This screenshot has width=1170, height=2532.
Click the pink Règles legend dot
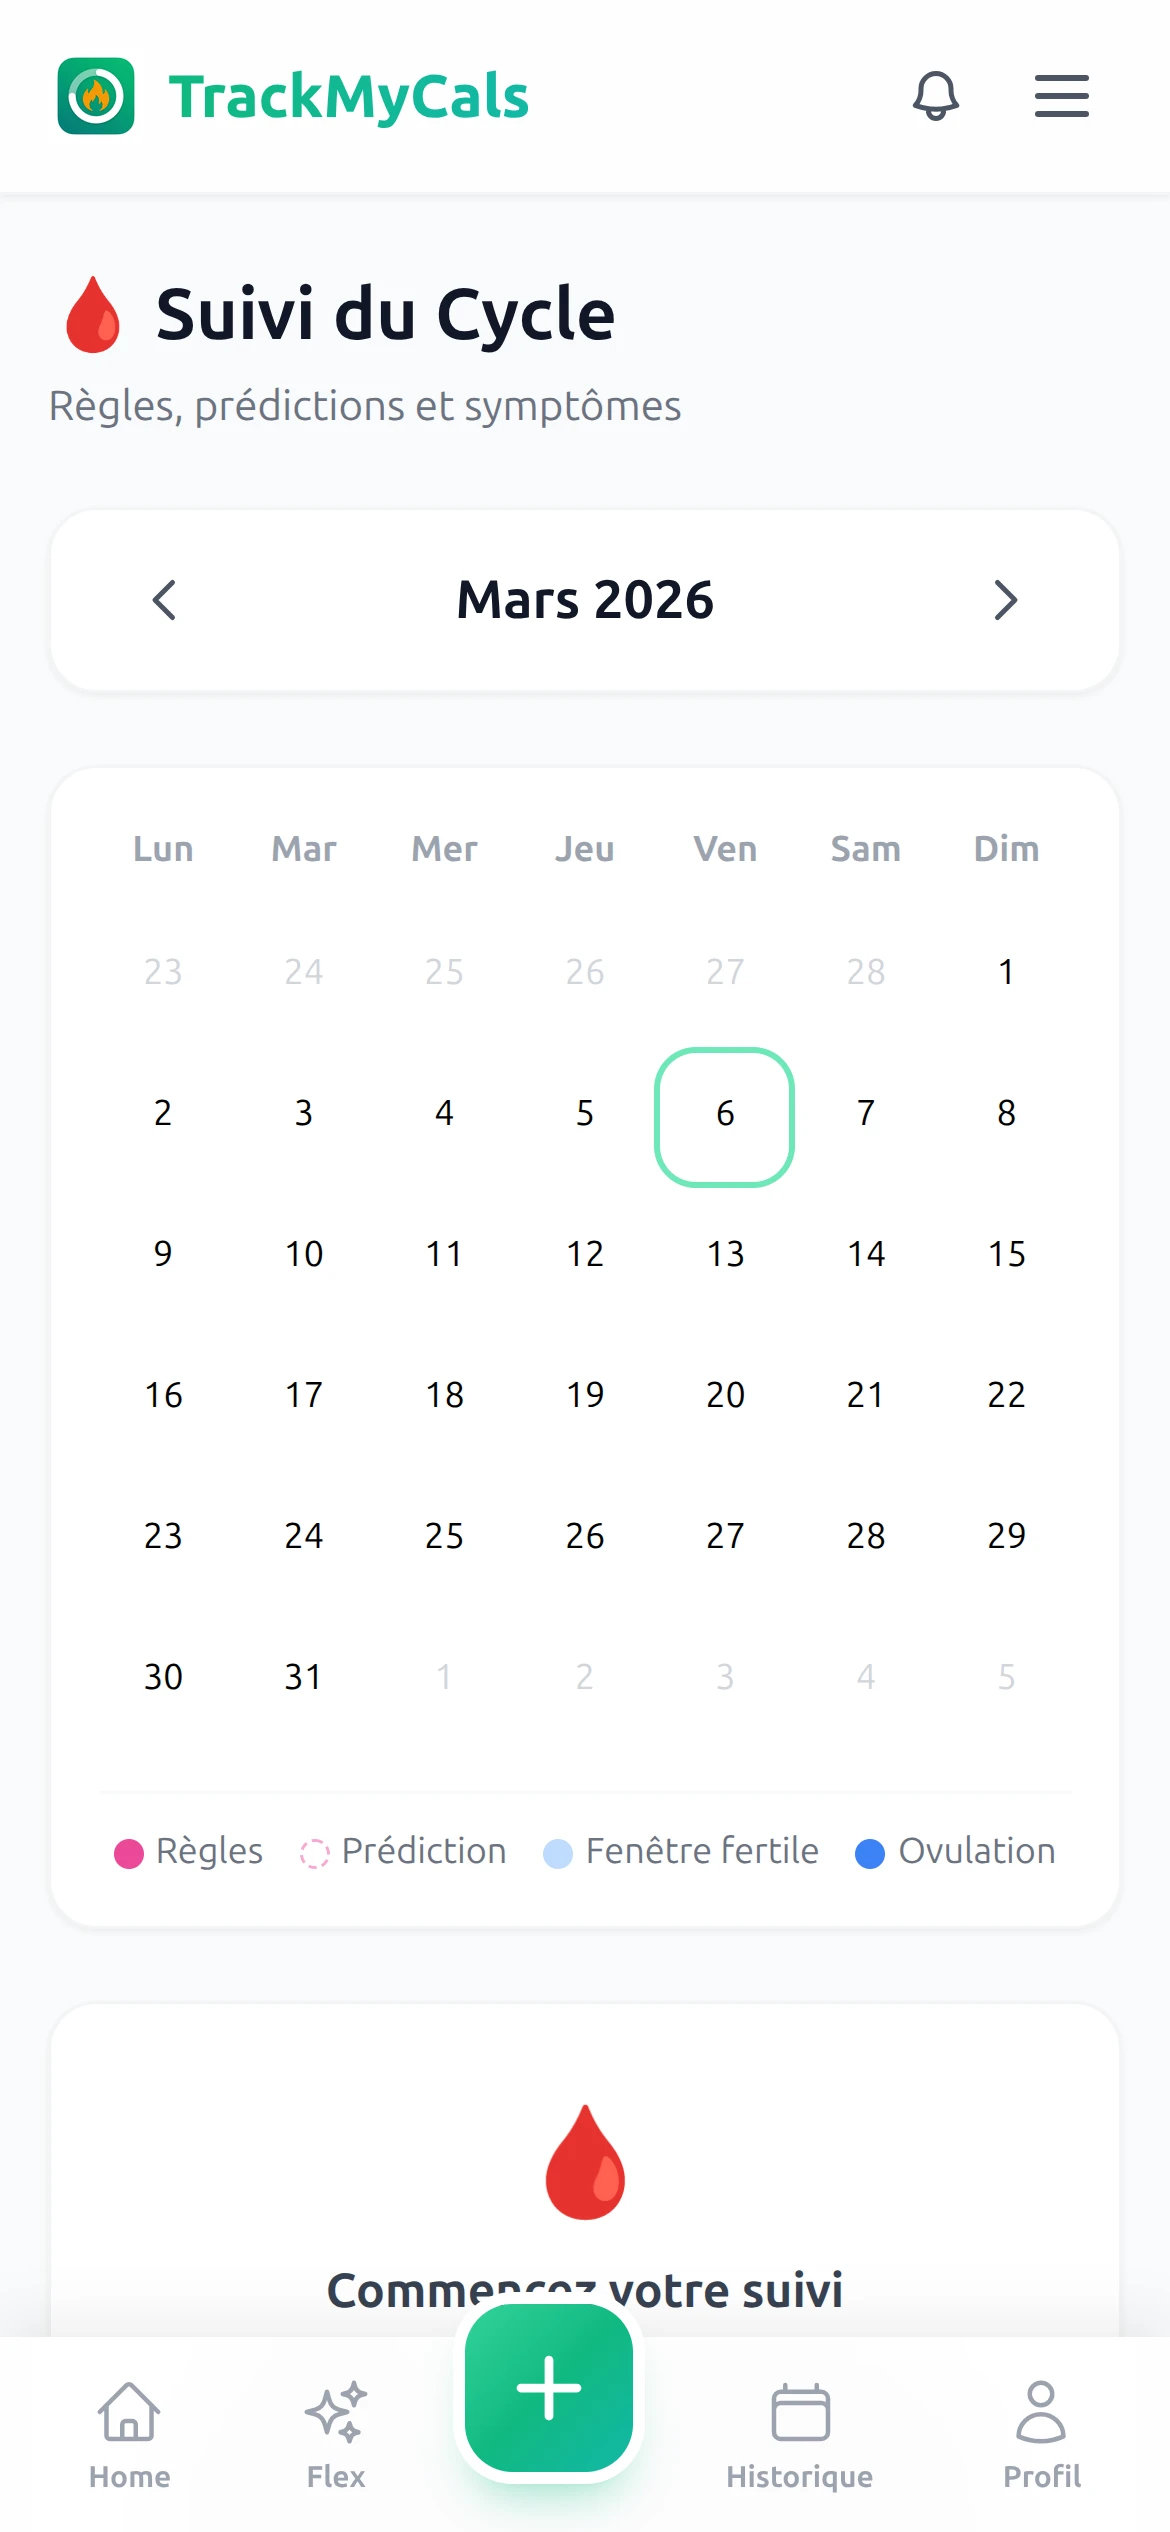(129, 1853)
